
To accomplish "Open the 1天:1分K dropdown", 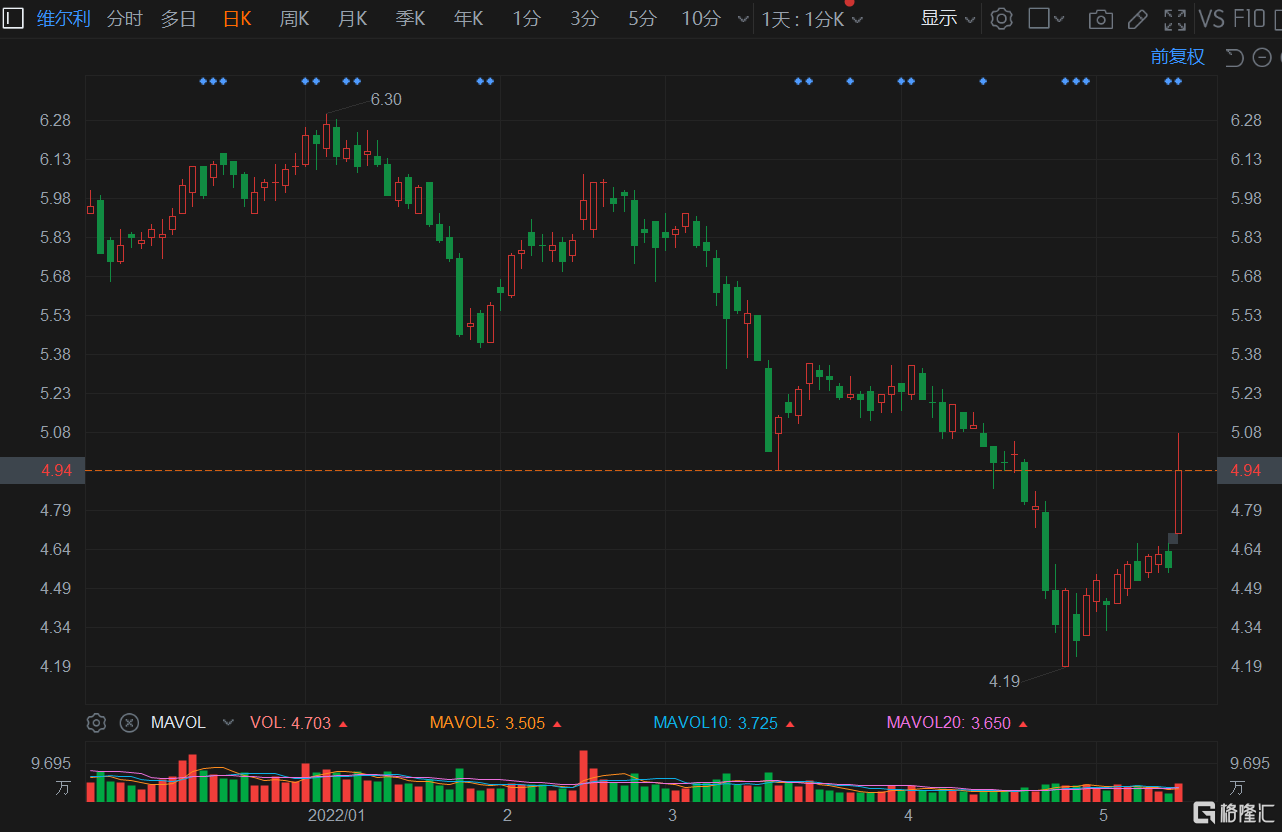I will (812, 19).
